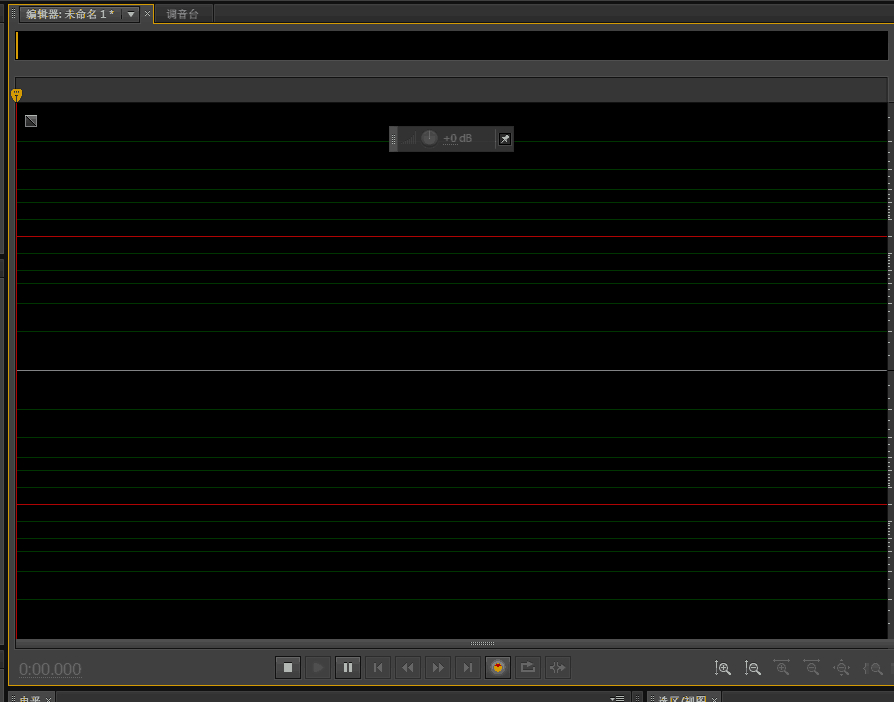Image resolution: width=894 pixels, height=702 pixels.
Task: Click the Editor panel bottom resize grip
Action: click(482, 643)
